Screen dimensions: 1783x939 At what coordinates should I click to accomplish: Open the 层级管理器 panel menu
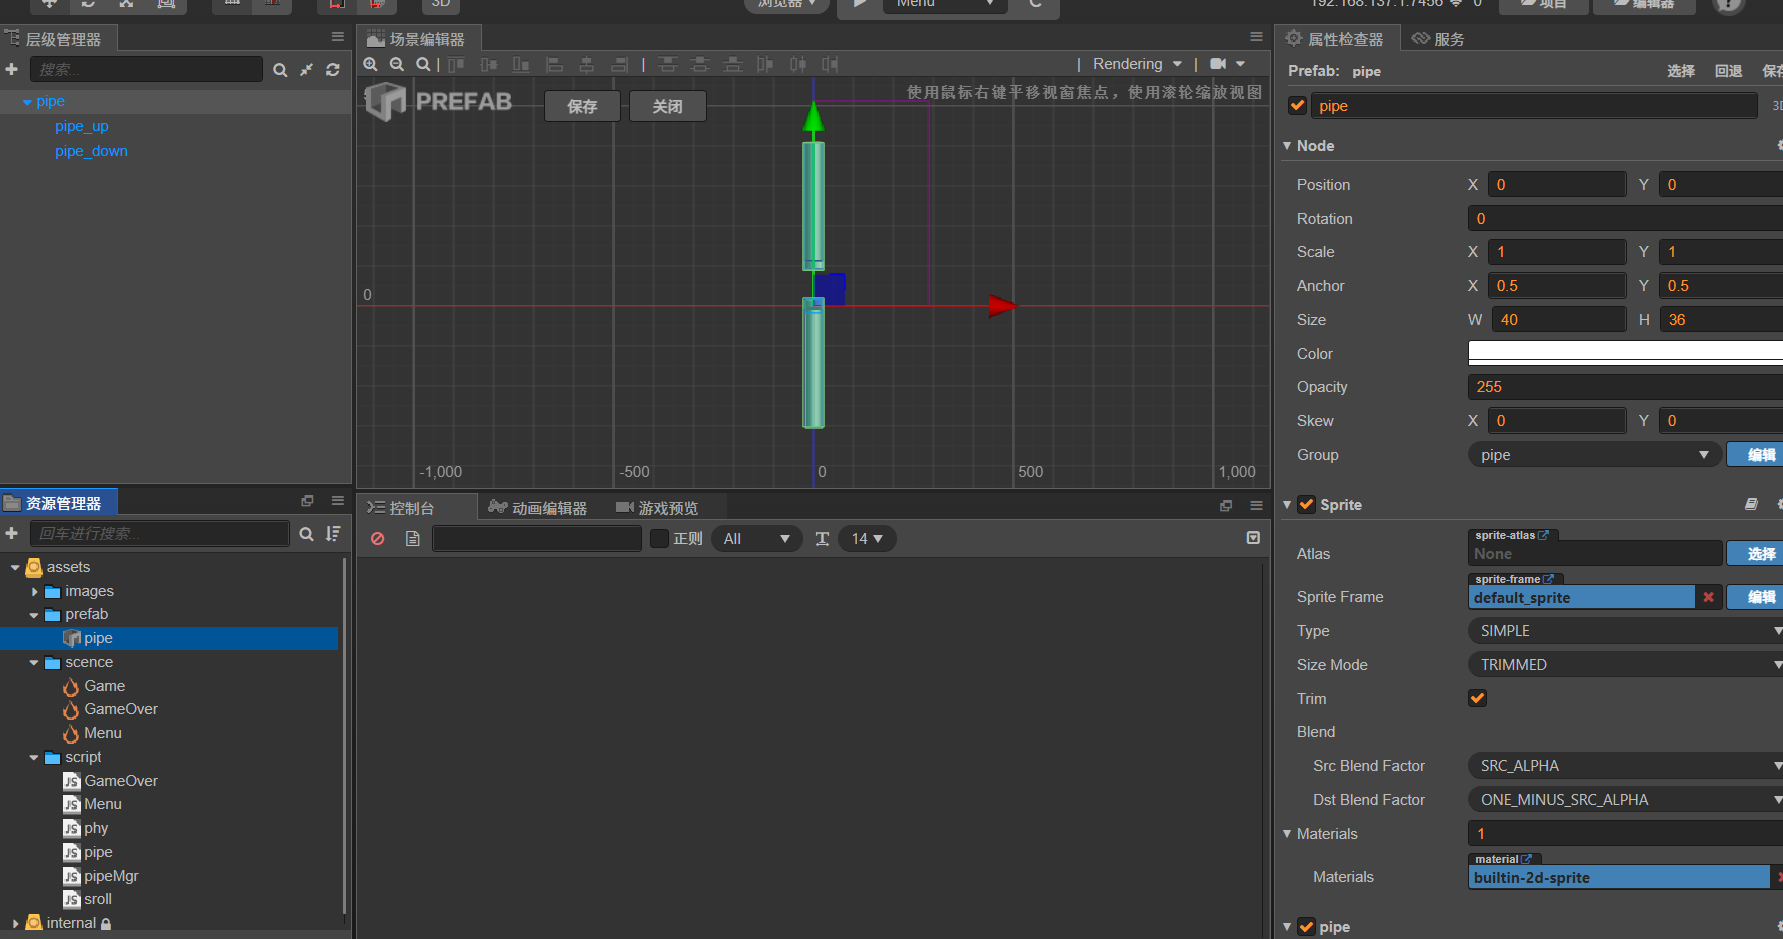click(338, 37)
